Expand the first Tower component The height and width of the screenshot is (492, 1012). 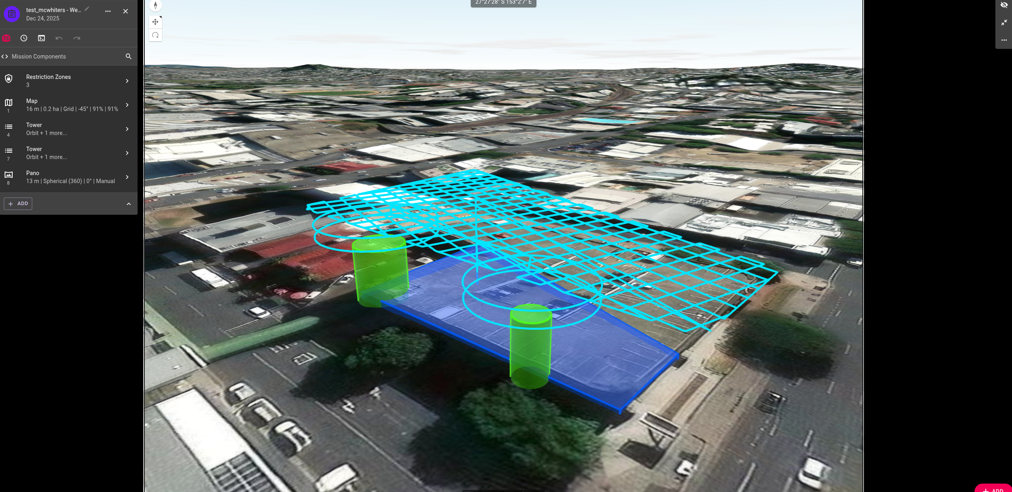pyautogui.click(x=127, y=129)
